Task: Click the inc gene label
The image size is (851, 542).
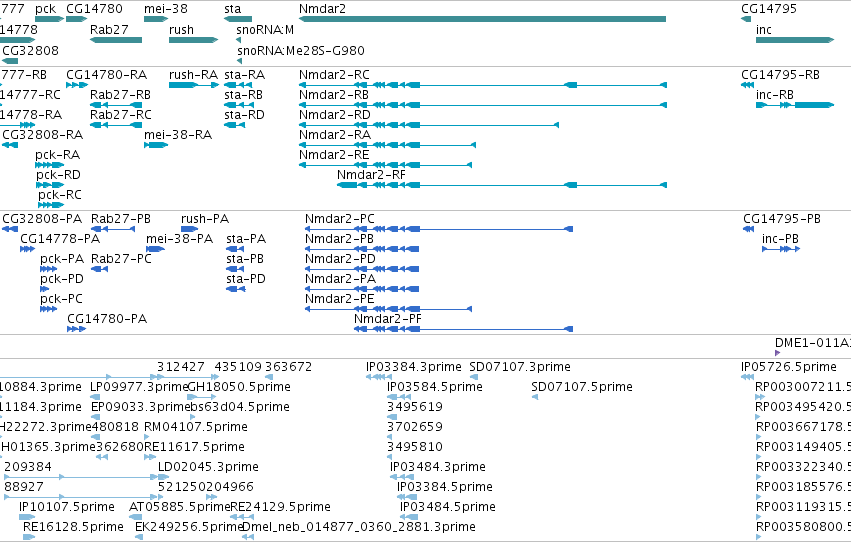Action: (x=764, y=29)
